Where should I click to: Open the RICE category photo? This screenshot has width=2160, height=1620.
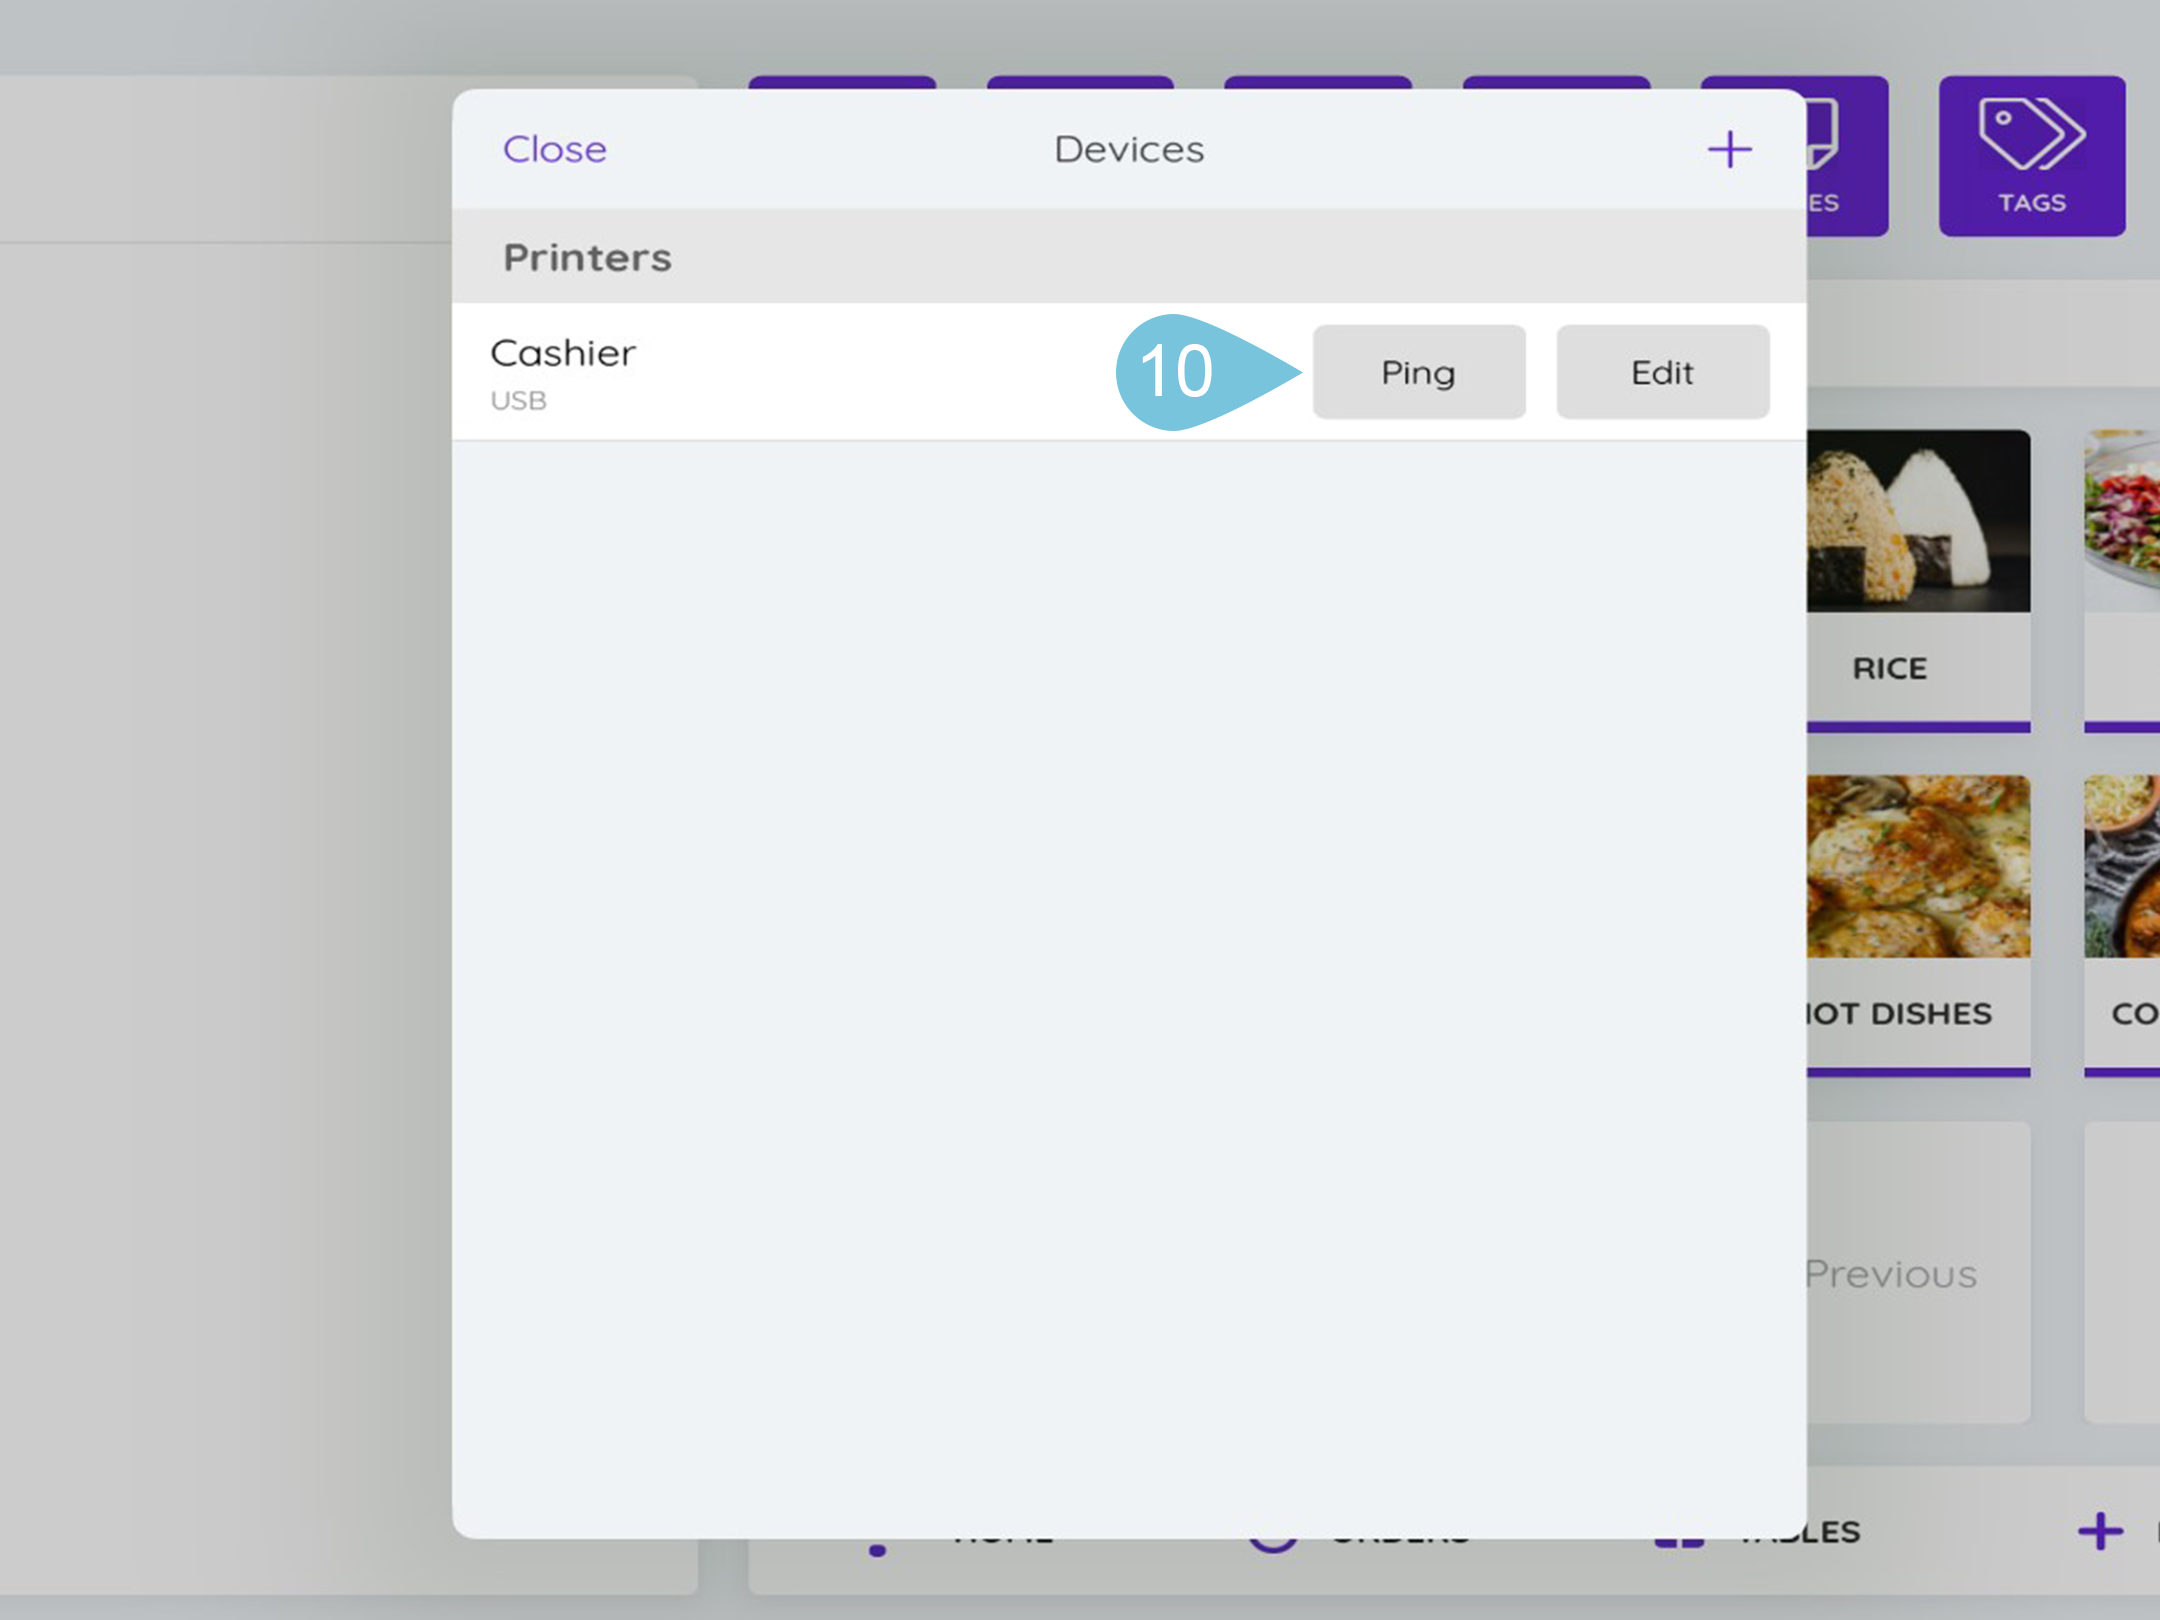point(1918,521)
